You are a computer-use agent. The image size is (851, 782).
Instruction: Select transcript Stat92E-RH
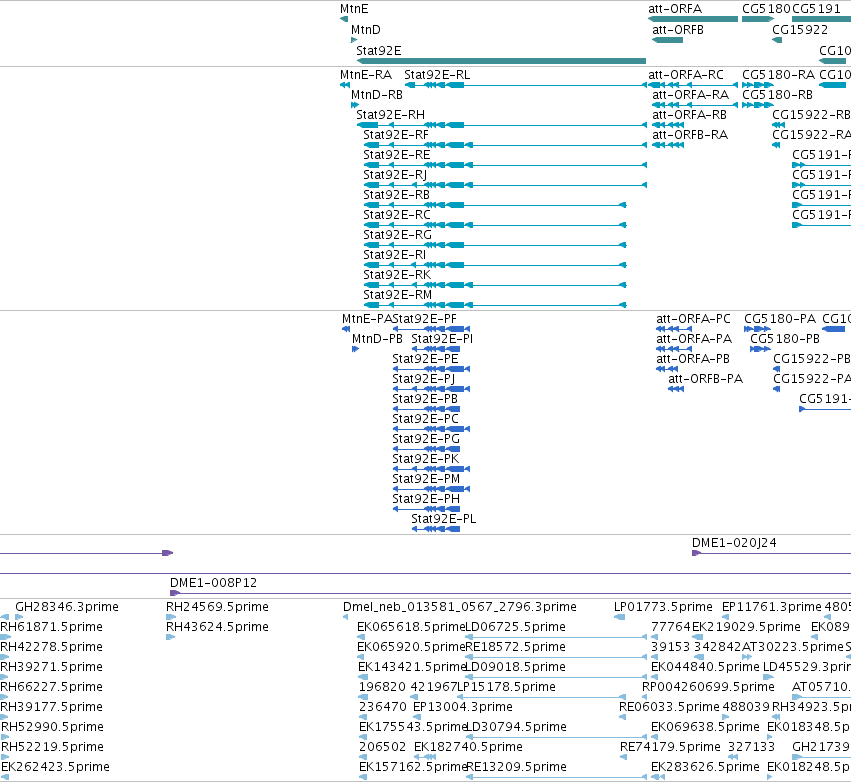[x=391, y=115]
